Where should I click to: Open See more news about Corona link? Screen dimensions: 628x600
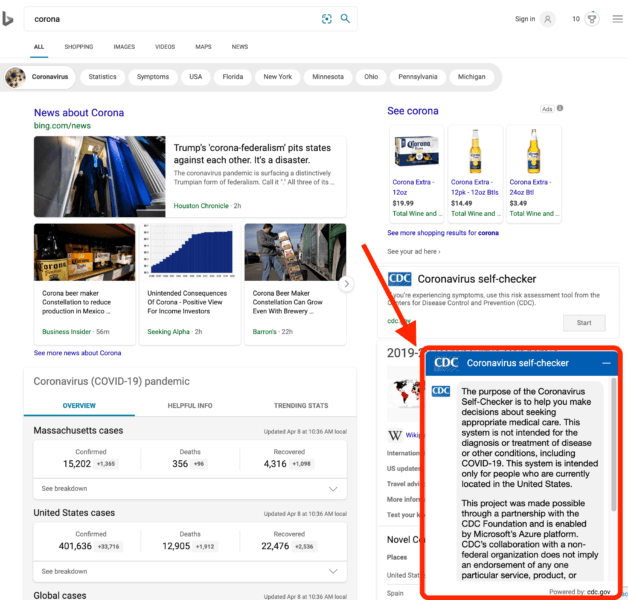point(78,353)
